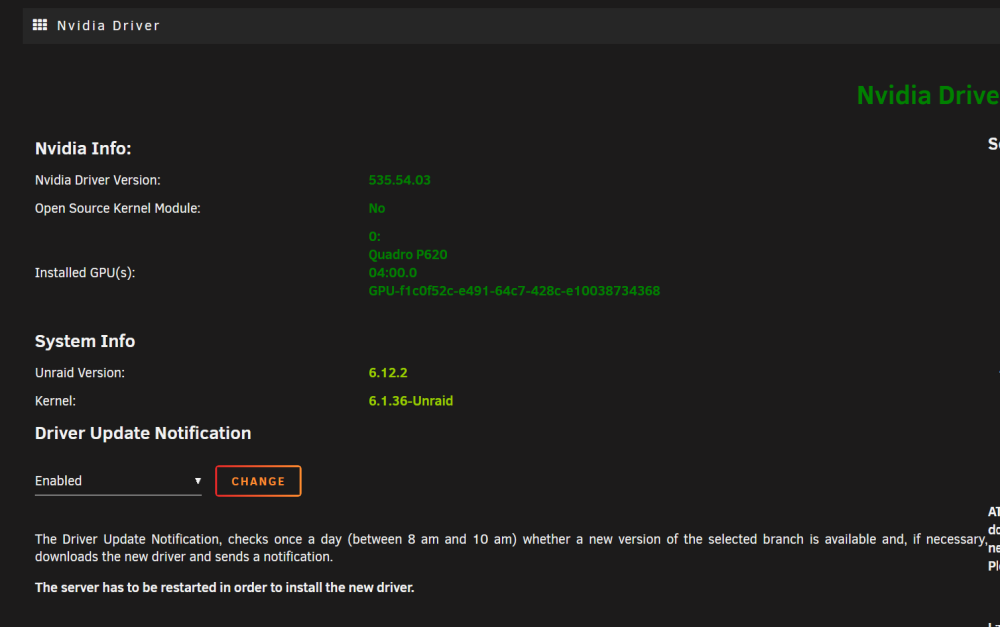
Task: Click the PCI bus ID 04:00.0
Action: (392, 272)
